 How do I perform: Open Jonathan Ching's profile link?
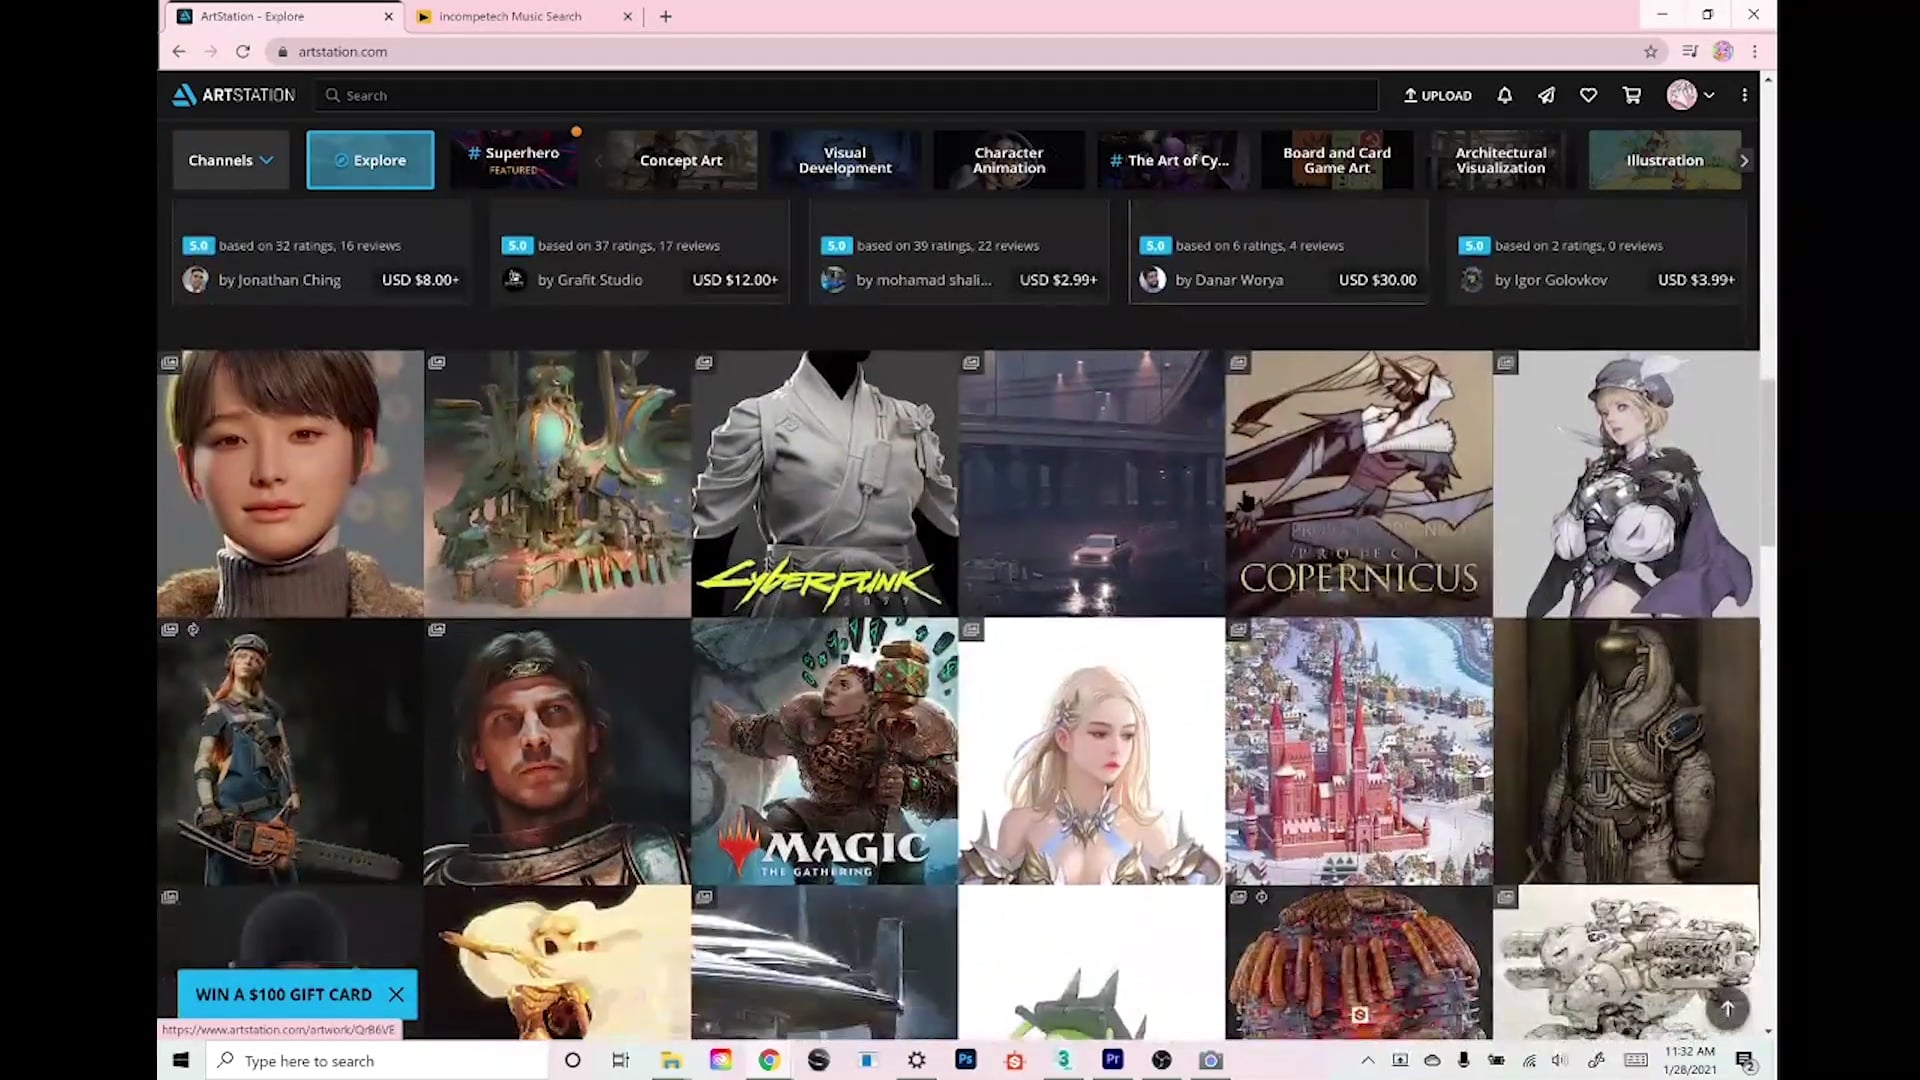(x=280, y=280)
